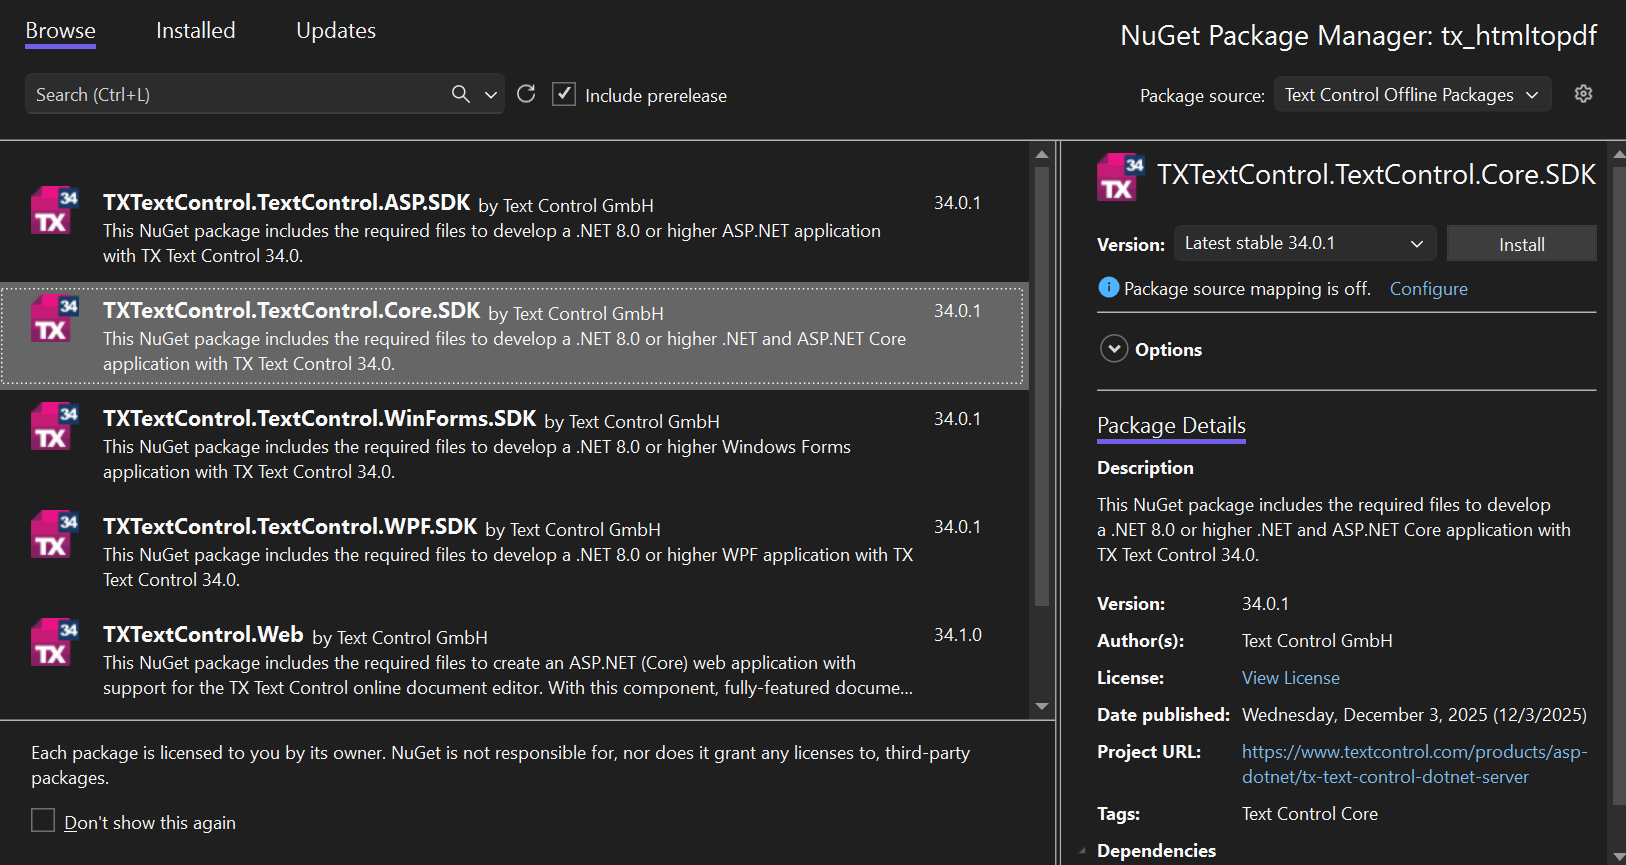Expand the Options section
This screenshot has width=1626, height=865.
[x=1113, y=349]
